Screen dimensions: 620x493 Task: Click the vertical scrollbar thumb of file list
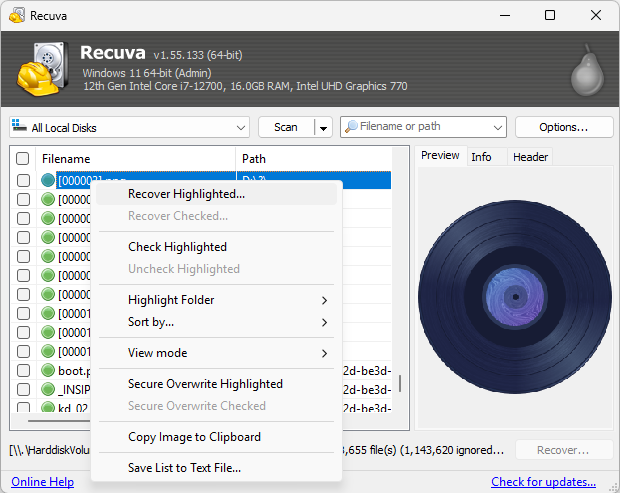pyautogui.click(x=400, y=383)
